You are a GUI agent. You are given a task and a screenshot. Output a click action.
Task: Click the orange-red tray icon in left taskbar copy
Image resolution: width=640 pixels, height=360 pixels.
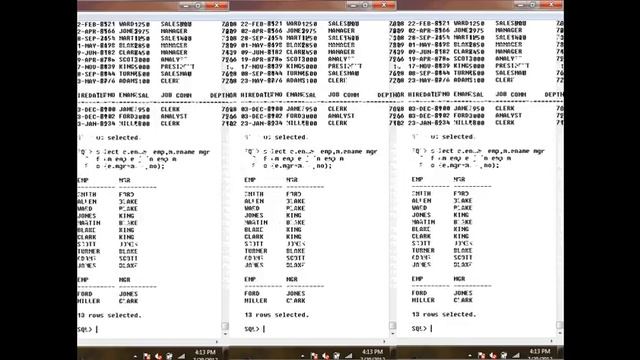click(158, 356)
